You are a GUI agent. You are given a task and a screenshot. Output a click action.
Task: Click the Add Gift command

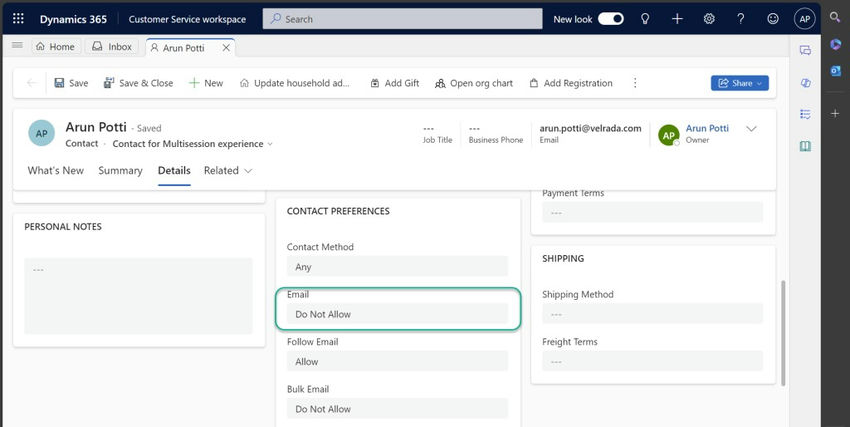(x=395, y=83)
